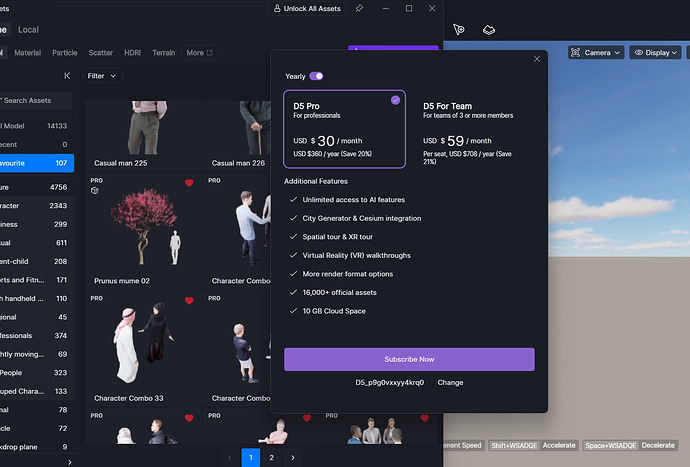This screenshot has height=467, width=690.
Task: Select the Recent category
Action: coord(37,144)
